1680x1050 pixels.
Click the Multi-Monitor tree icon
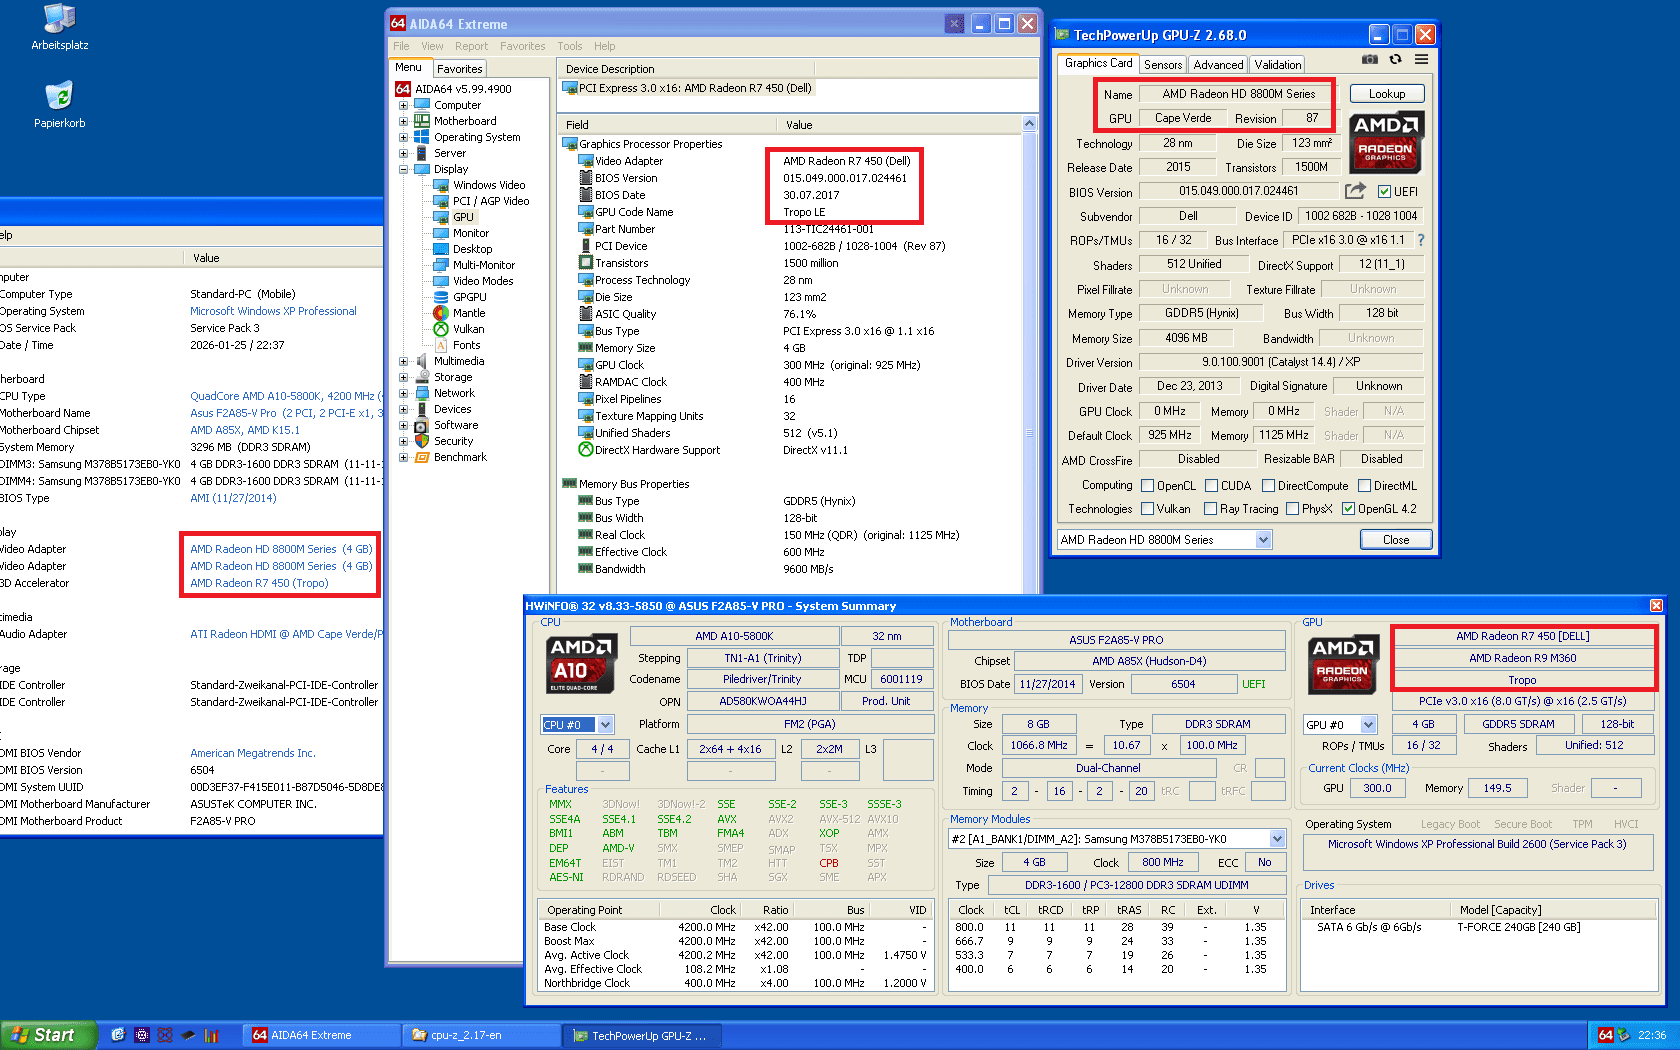click(441, 265)
